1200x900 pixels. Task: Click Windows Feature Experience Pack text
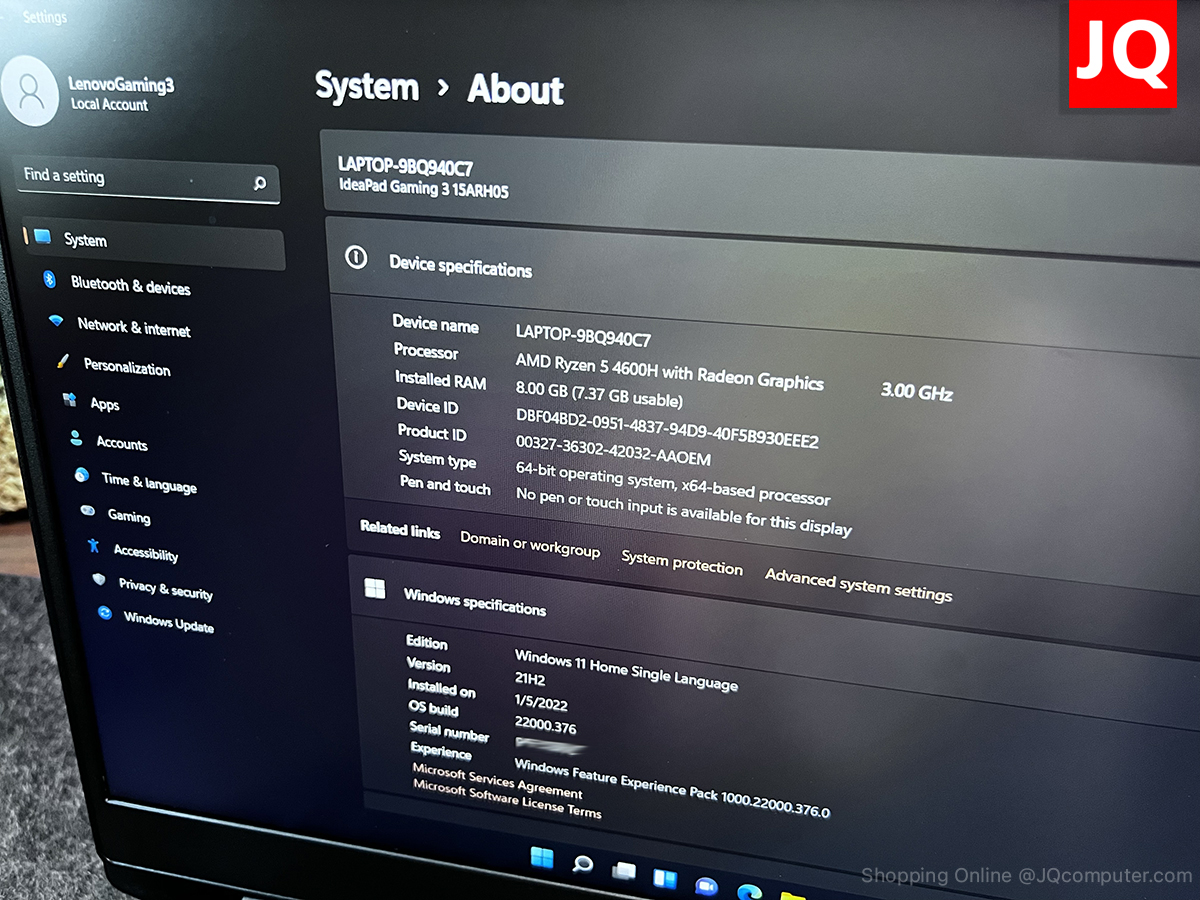pyautogui.click(x=671, y=789)
